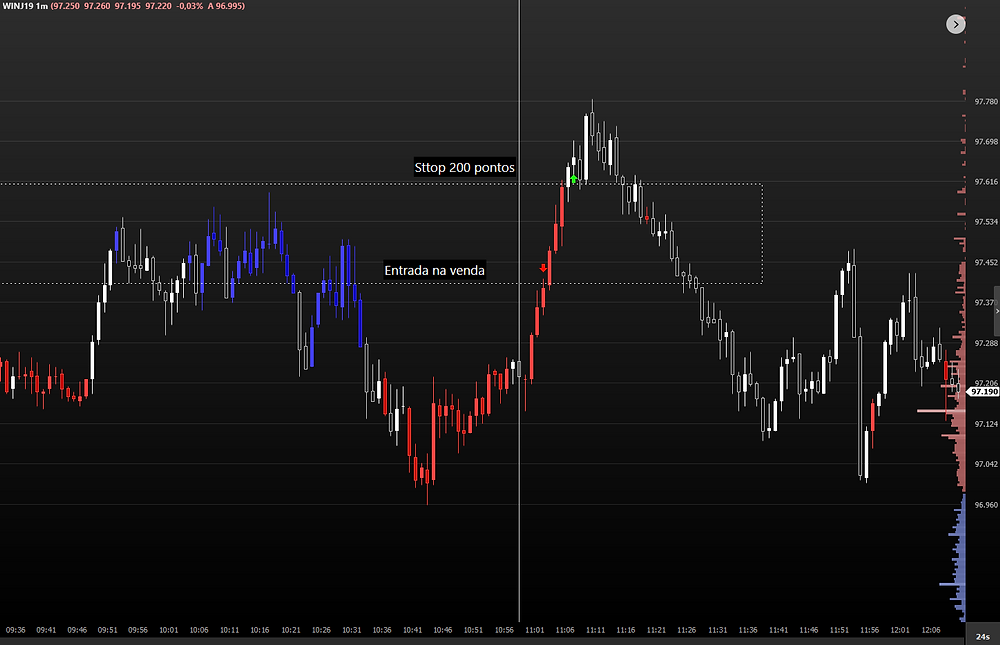Click the 11:01 time axis label
1000x645 pixels.
point(534,630)
